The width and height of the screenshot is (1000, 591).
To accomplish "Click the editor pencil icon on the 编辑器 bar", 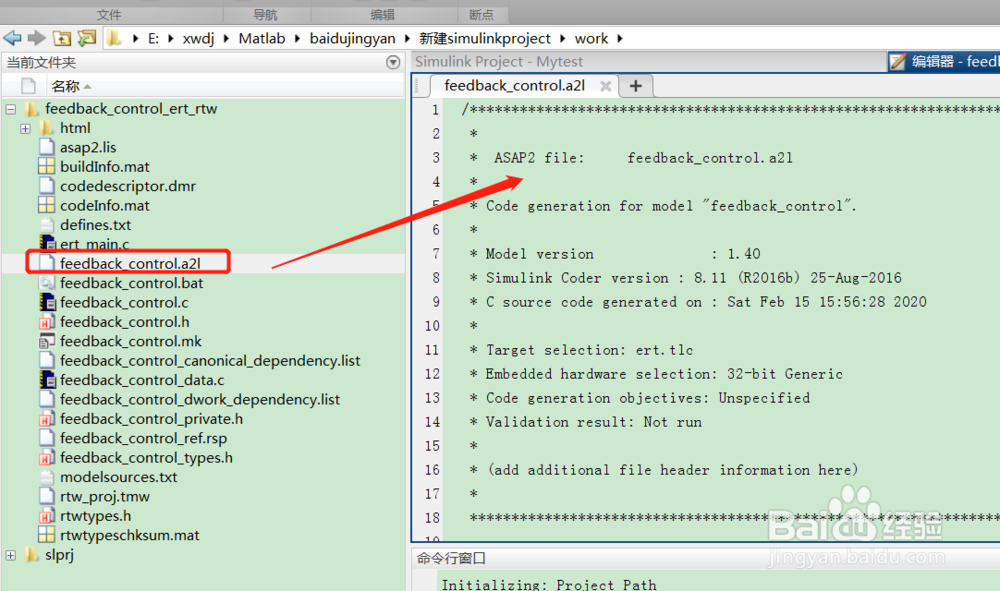I will pos(896,61).
